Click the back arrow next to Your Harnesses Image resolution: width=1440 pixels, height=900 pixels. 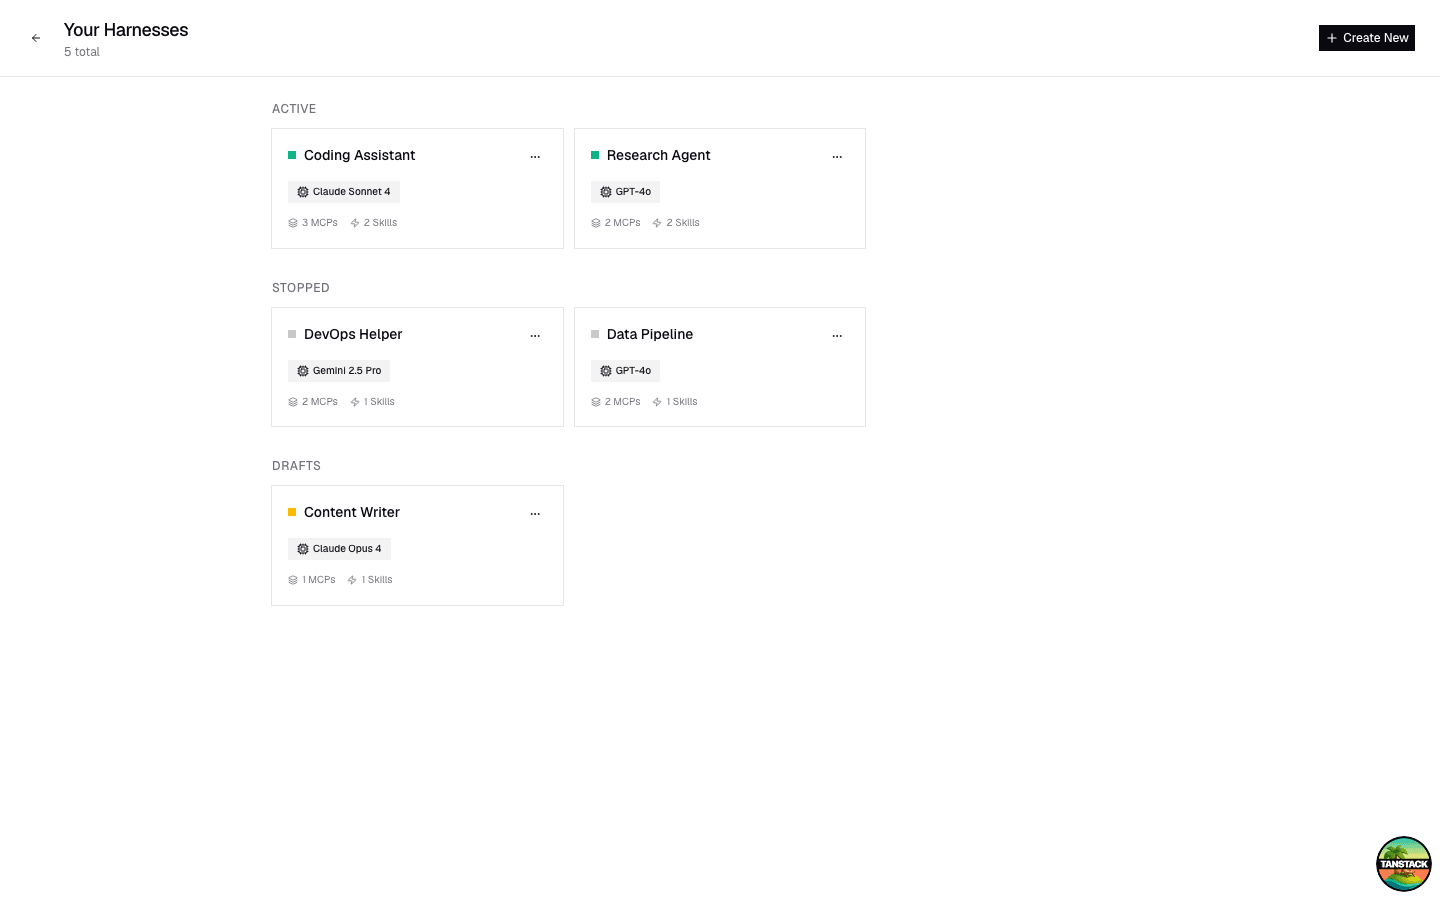coord(36,37)
